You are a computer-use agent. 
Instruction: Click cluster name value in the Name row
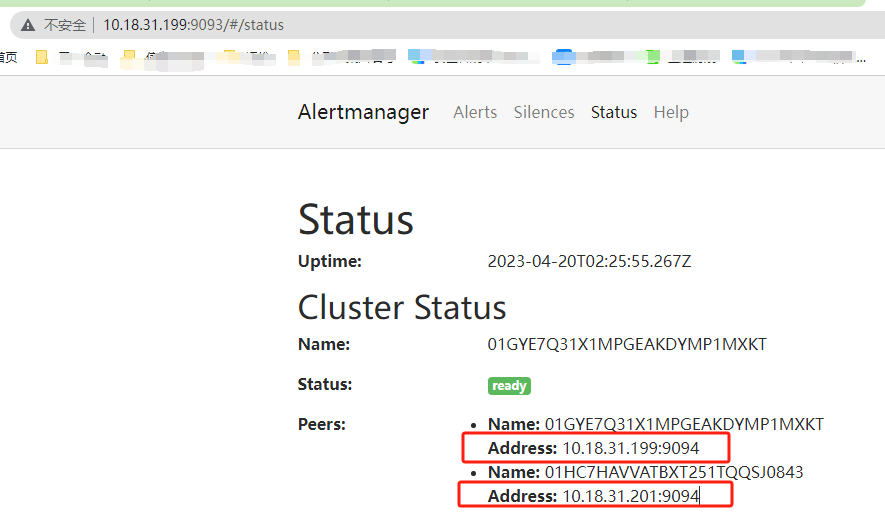coord(627,344)
